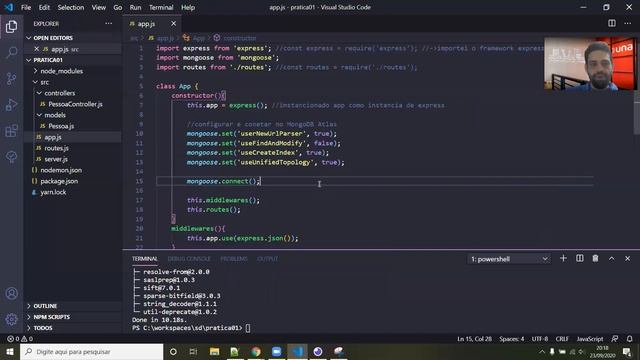640x360 pixels.
Task: Change indentation via Spaces: 4
Action: [x=511, y=339]
